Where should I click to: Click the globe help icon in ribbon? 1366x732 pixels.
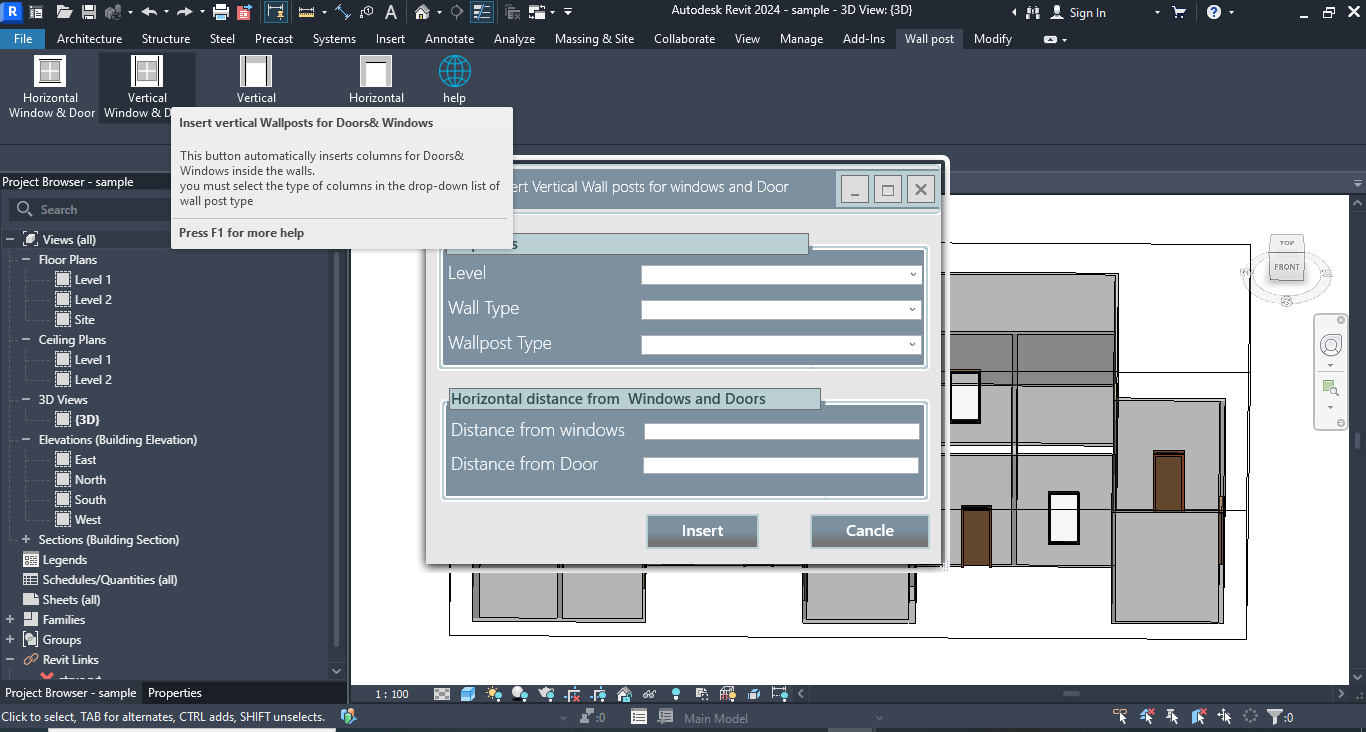pyautogui.click(x=454, y=72)
